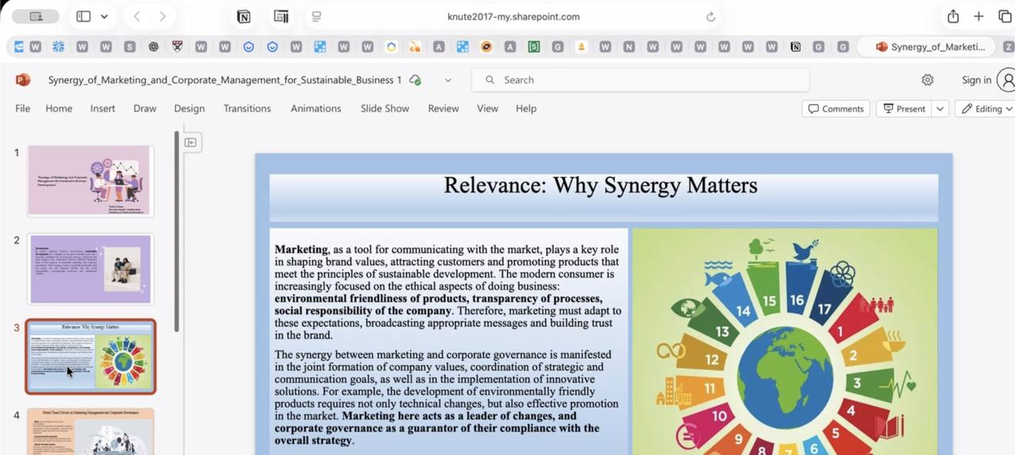This screenshot has width=1015, height=455.
Task: Click the slide panel vertical scrollbar
Action: coord(176,232)
